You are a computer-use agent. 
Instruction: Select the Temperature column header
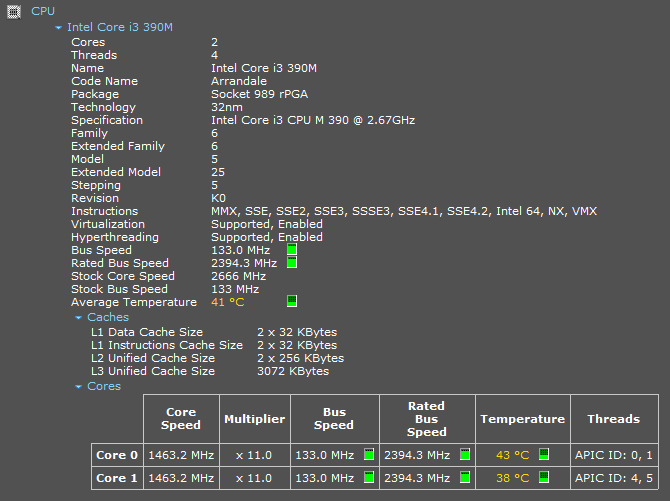coord(523,419)
